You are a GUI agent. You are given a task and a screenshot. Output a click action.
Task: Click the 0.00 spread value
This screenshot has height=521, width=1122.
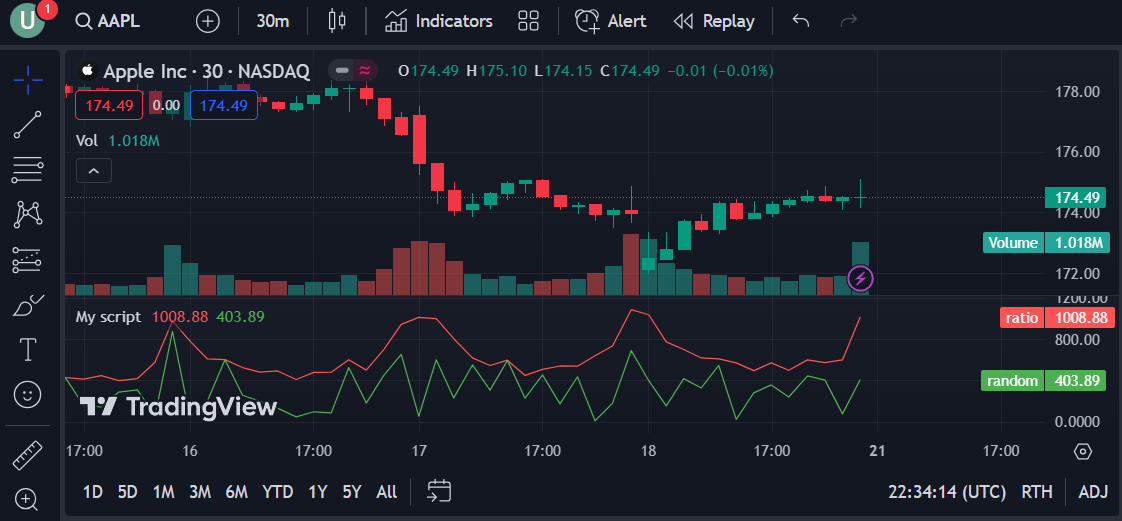(167, 106)
